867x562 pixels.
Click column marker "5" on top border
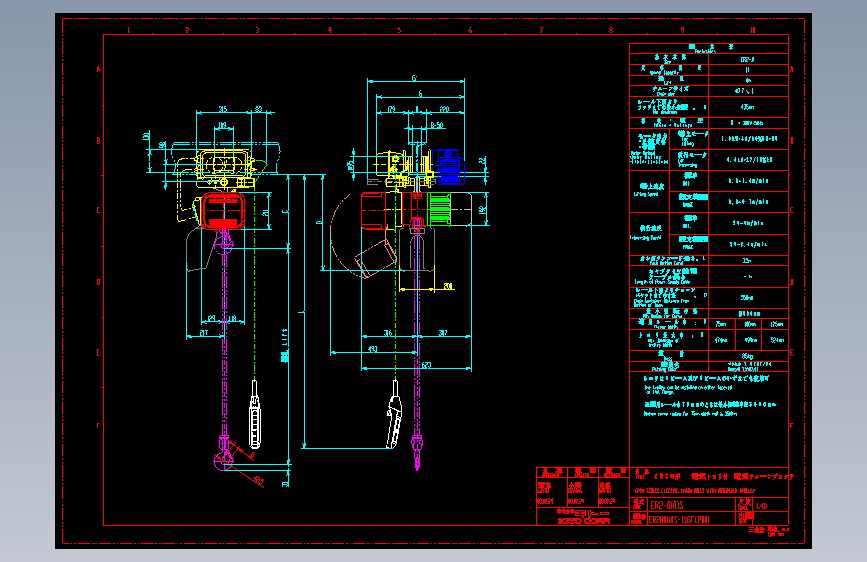click(399, 30)
